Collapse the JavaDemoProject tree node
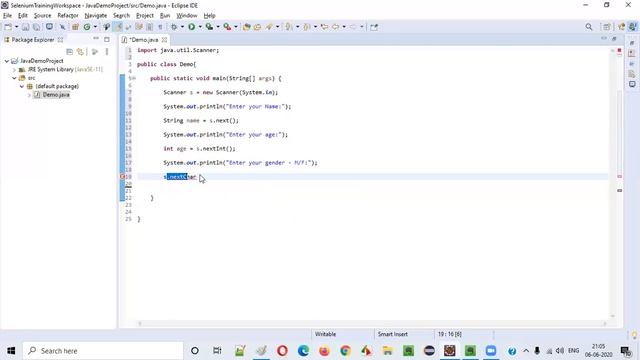 (7, 61)
